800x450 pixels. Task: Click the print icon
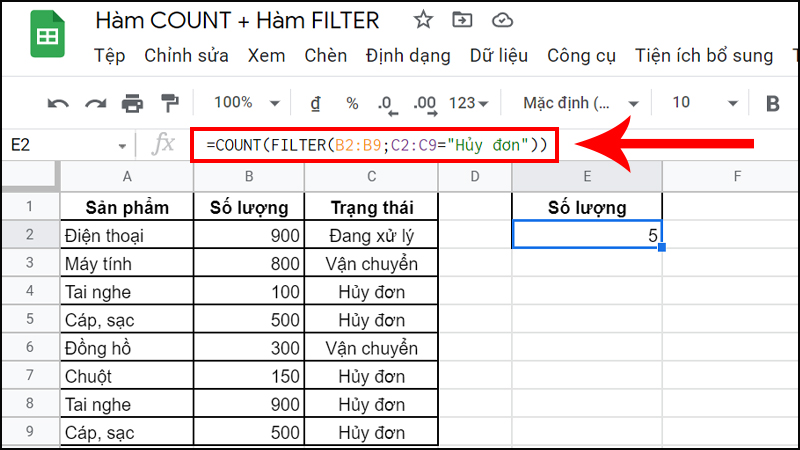[132, 103]
